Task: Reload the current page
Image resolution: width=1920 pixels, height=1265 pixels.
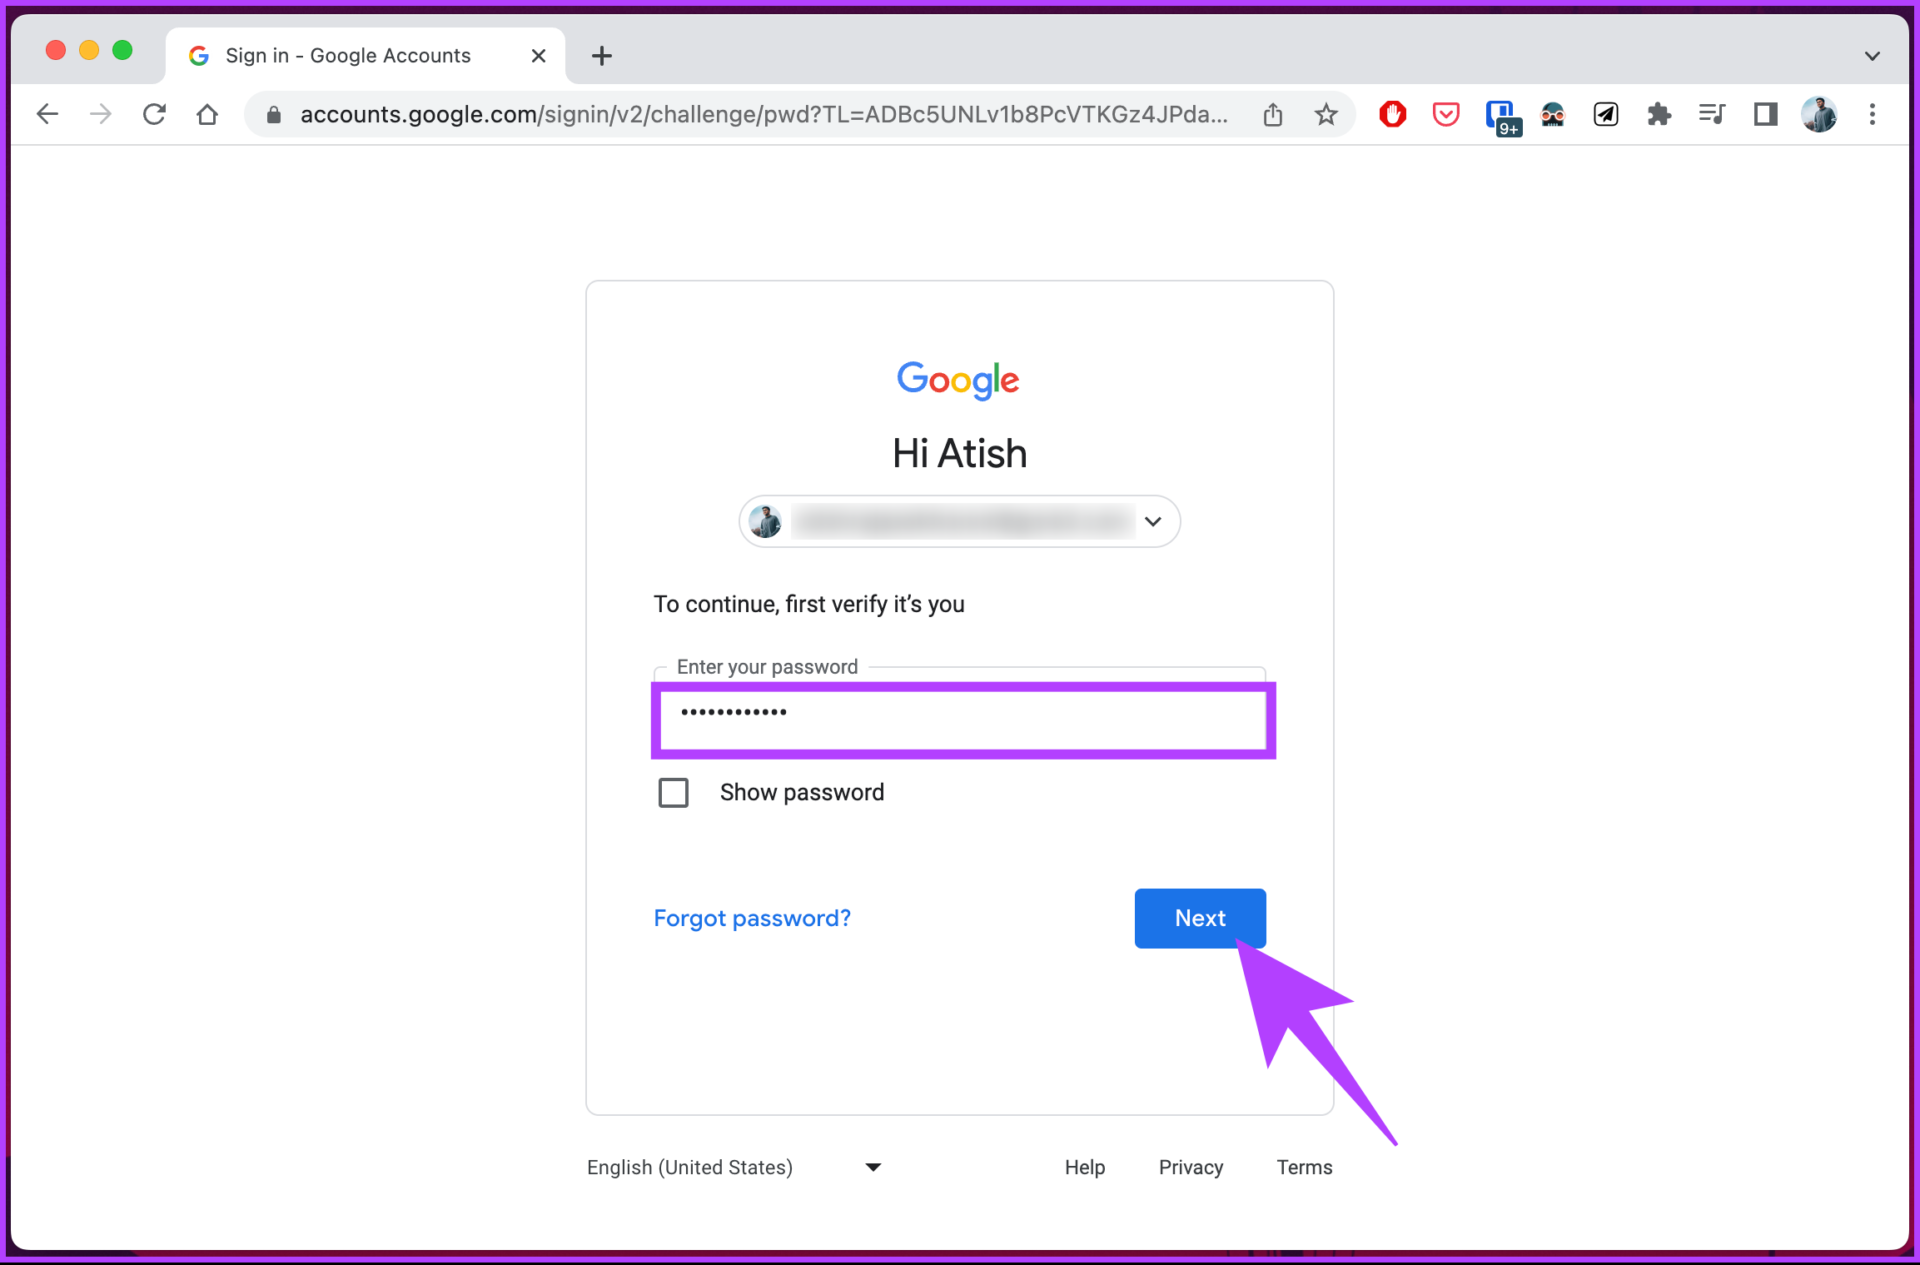Action: pos(154,114)
